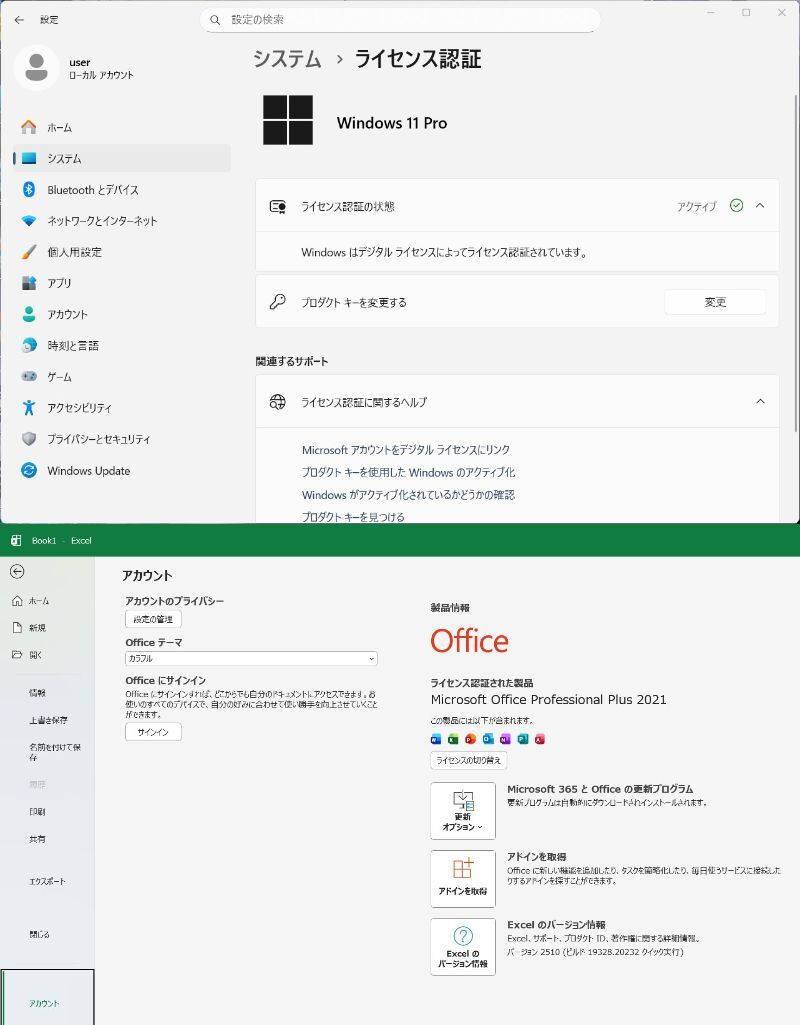Screen dimensions: 800x1025
Task: Select アカウント tab in Excel backstage
Action: (x=46, y=1002)
